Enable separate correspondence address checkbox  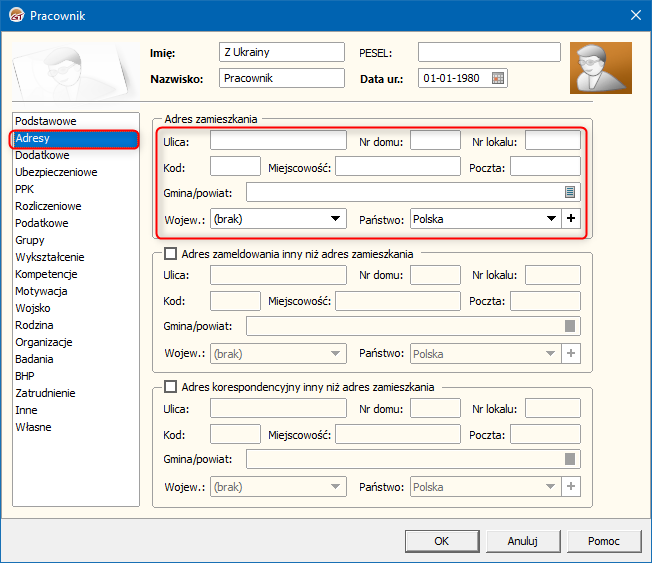(x=170, y=387)
